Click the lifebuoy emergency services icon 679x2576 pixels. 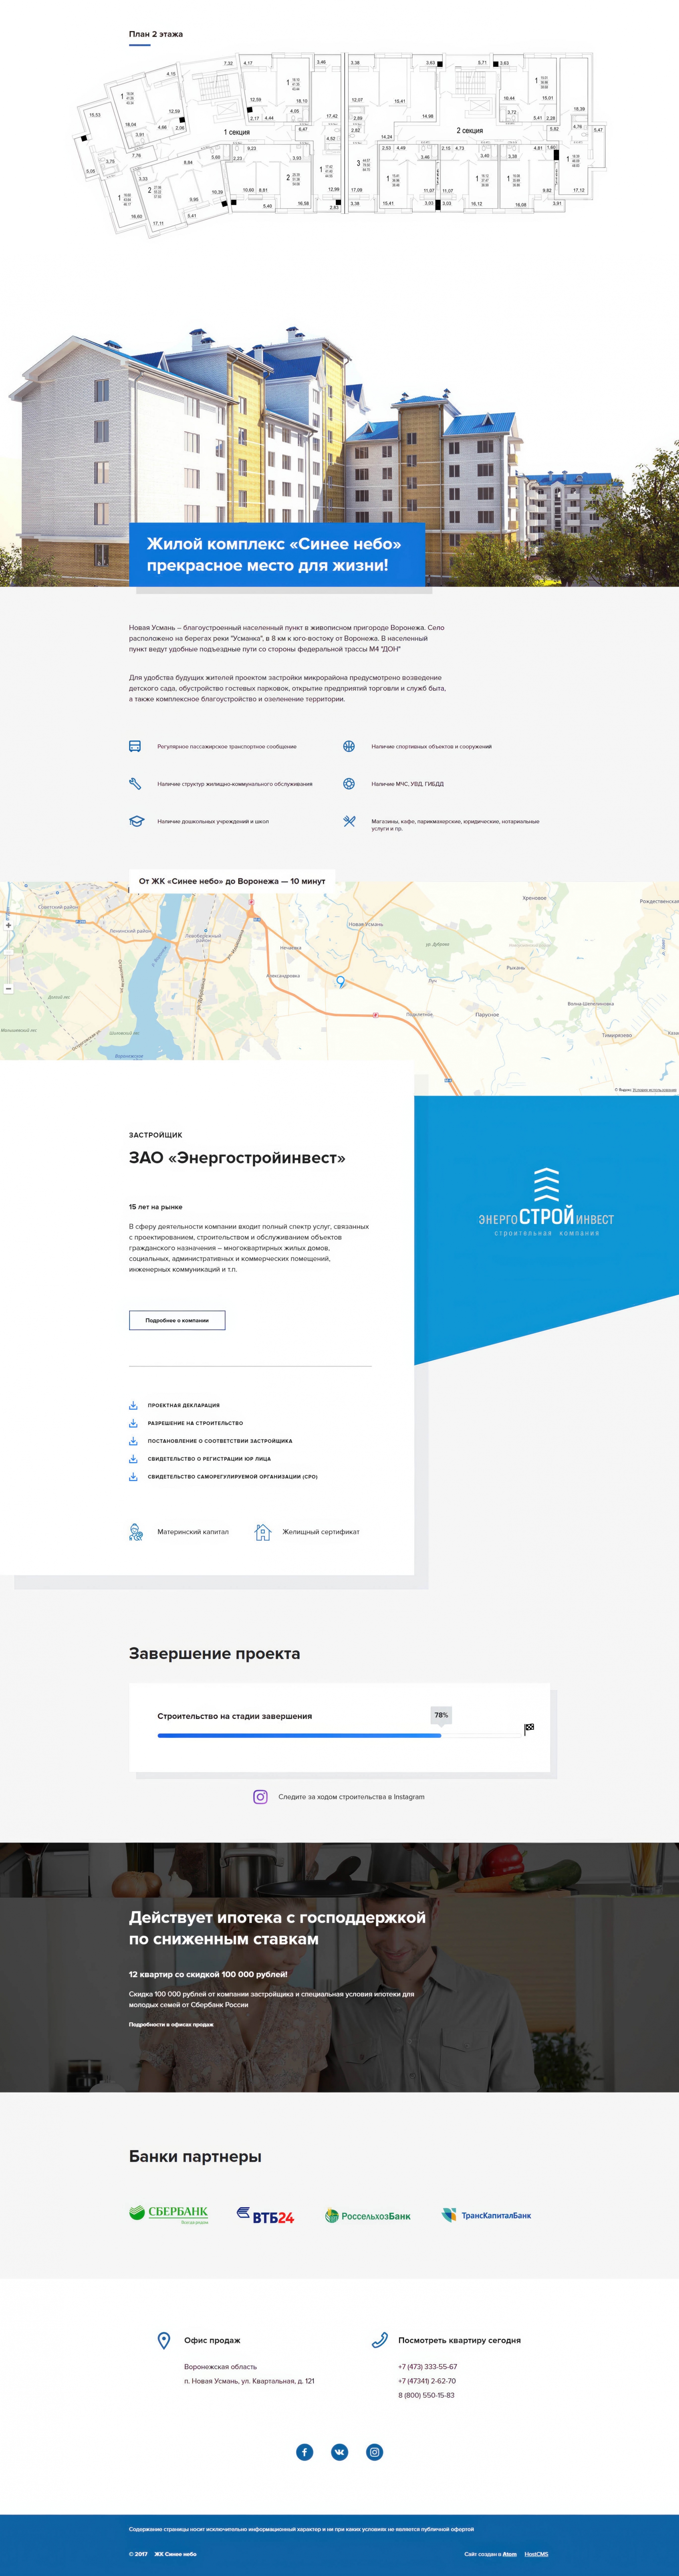[x=349, y=784]
